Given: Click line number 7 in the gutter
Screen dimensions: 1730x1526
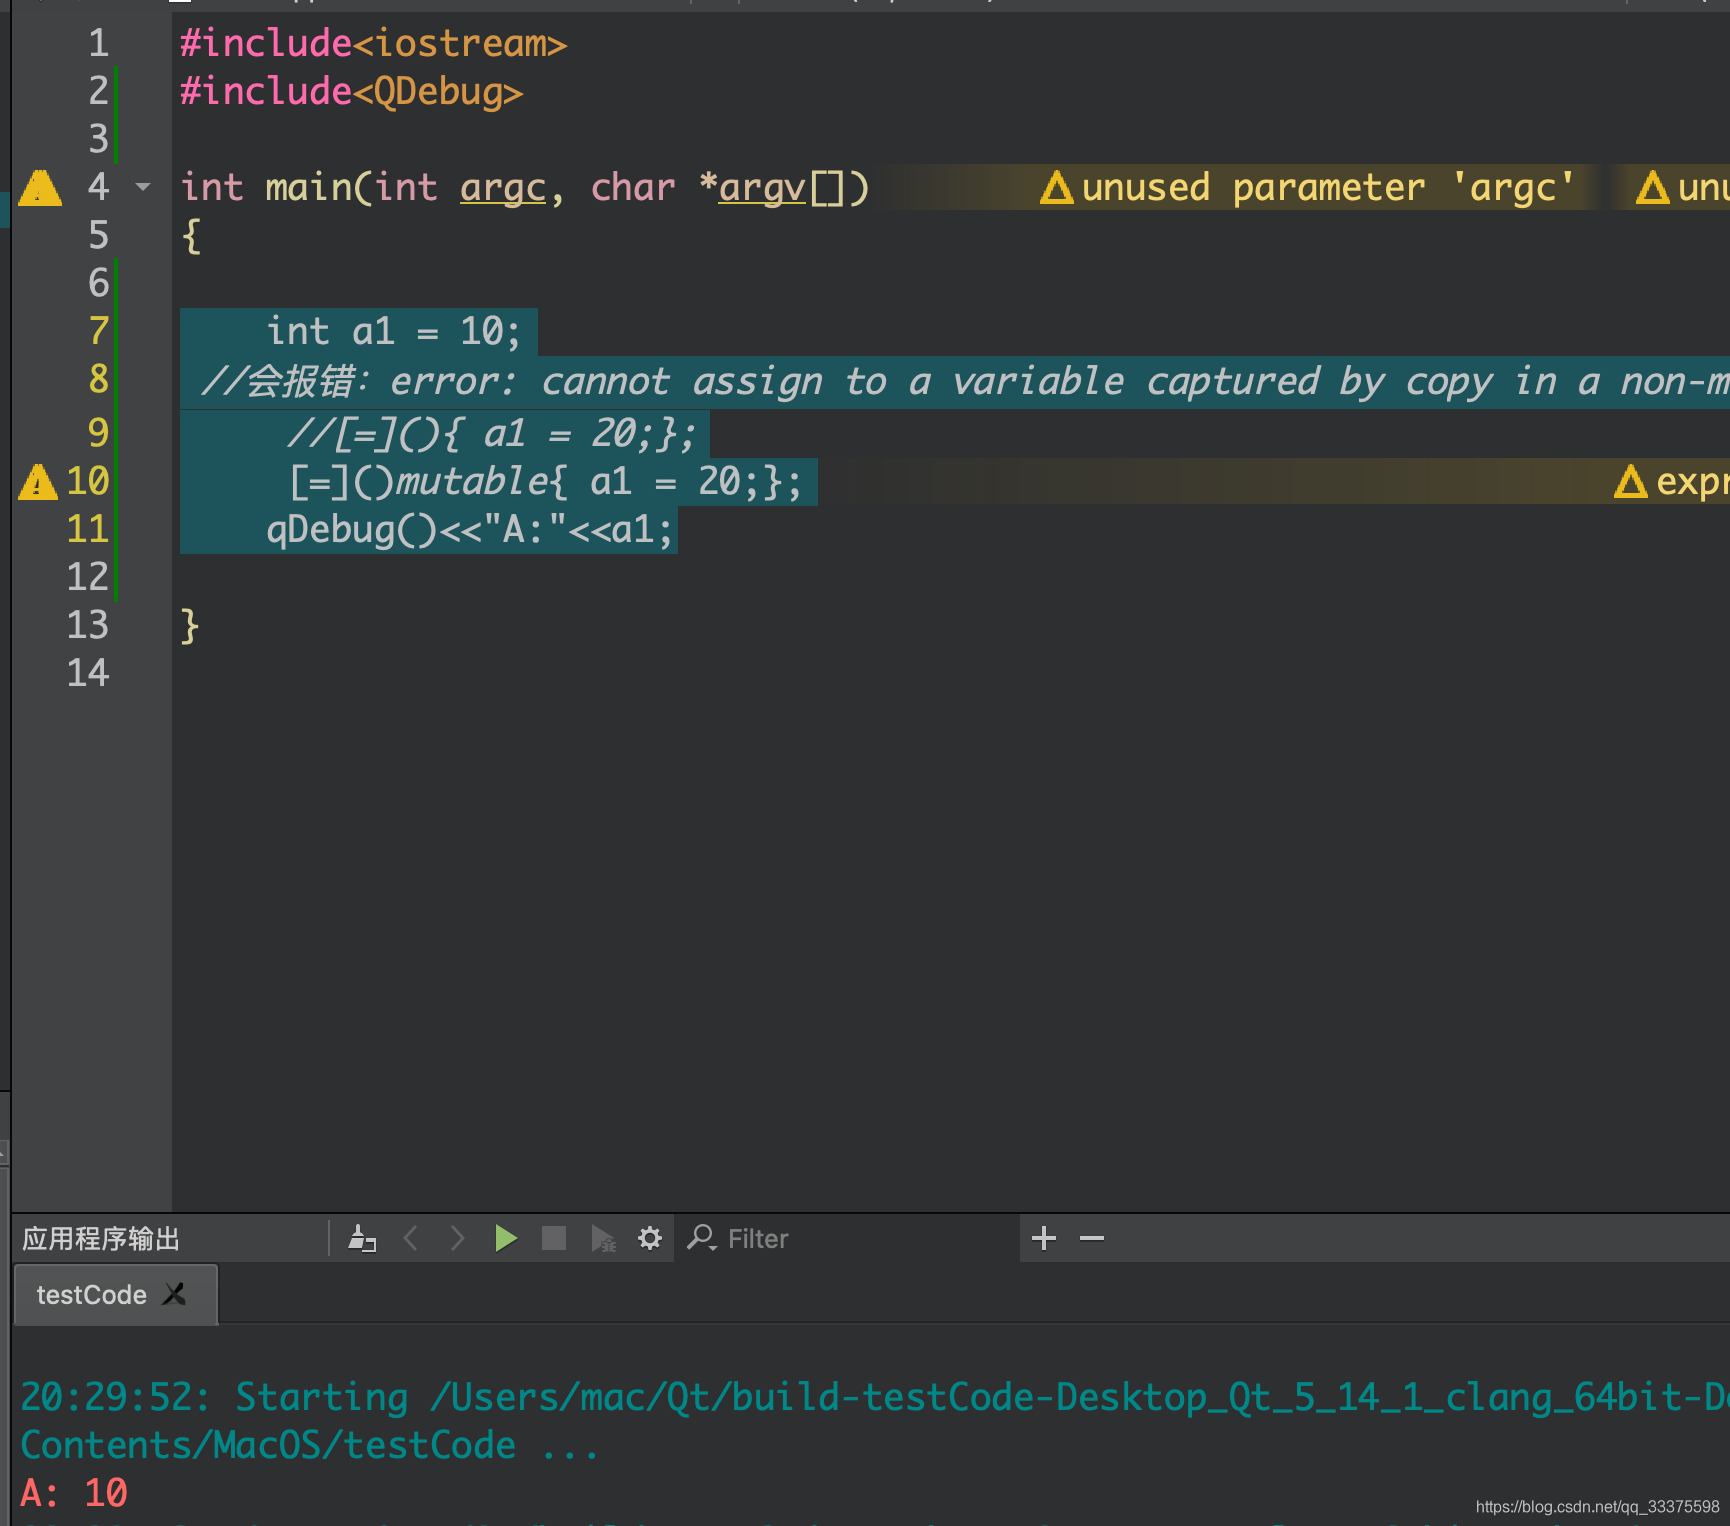Looking at the screenshot, I should [98, 331].
